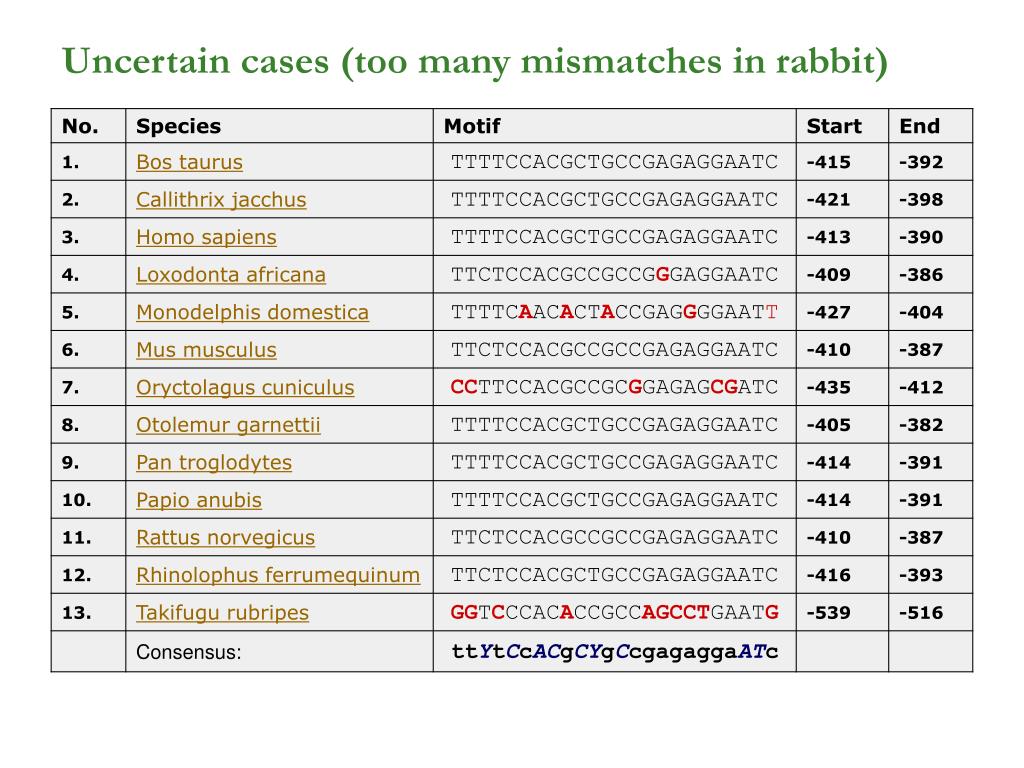This screenshot has width=1024, height=768.
Task: Select the End column header
Action: pyautogui.click(x=920, y=126)
